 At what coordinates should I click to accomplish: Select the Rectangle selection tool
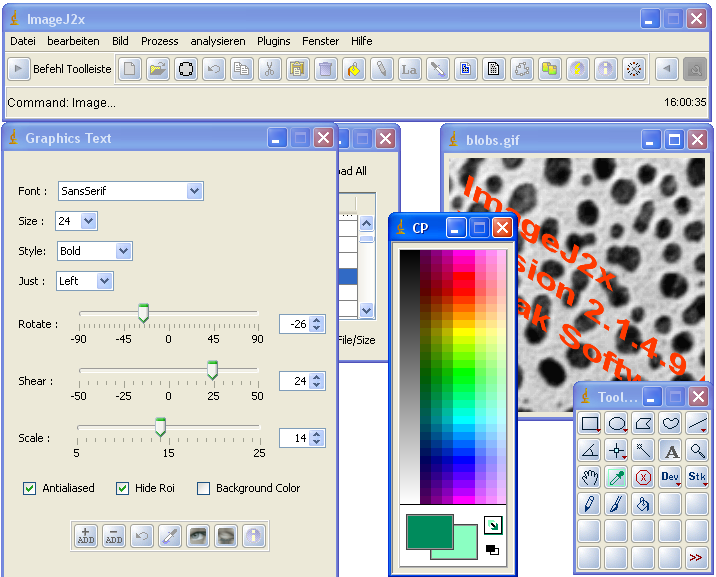(x=589, y=424)
